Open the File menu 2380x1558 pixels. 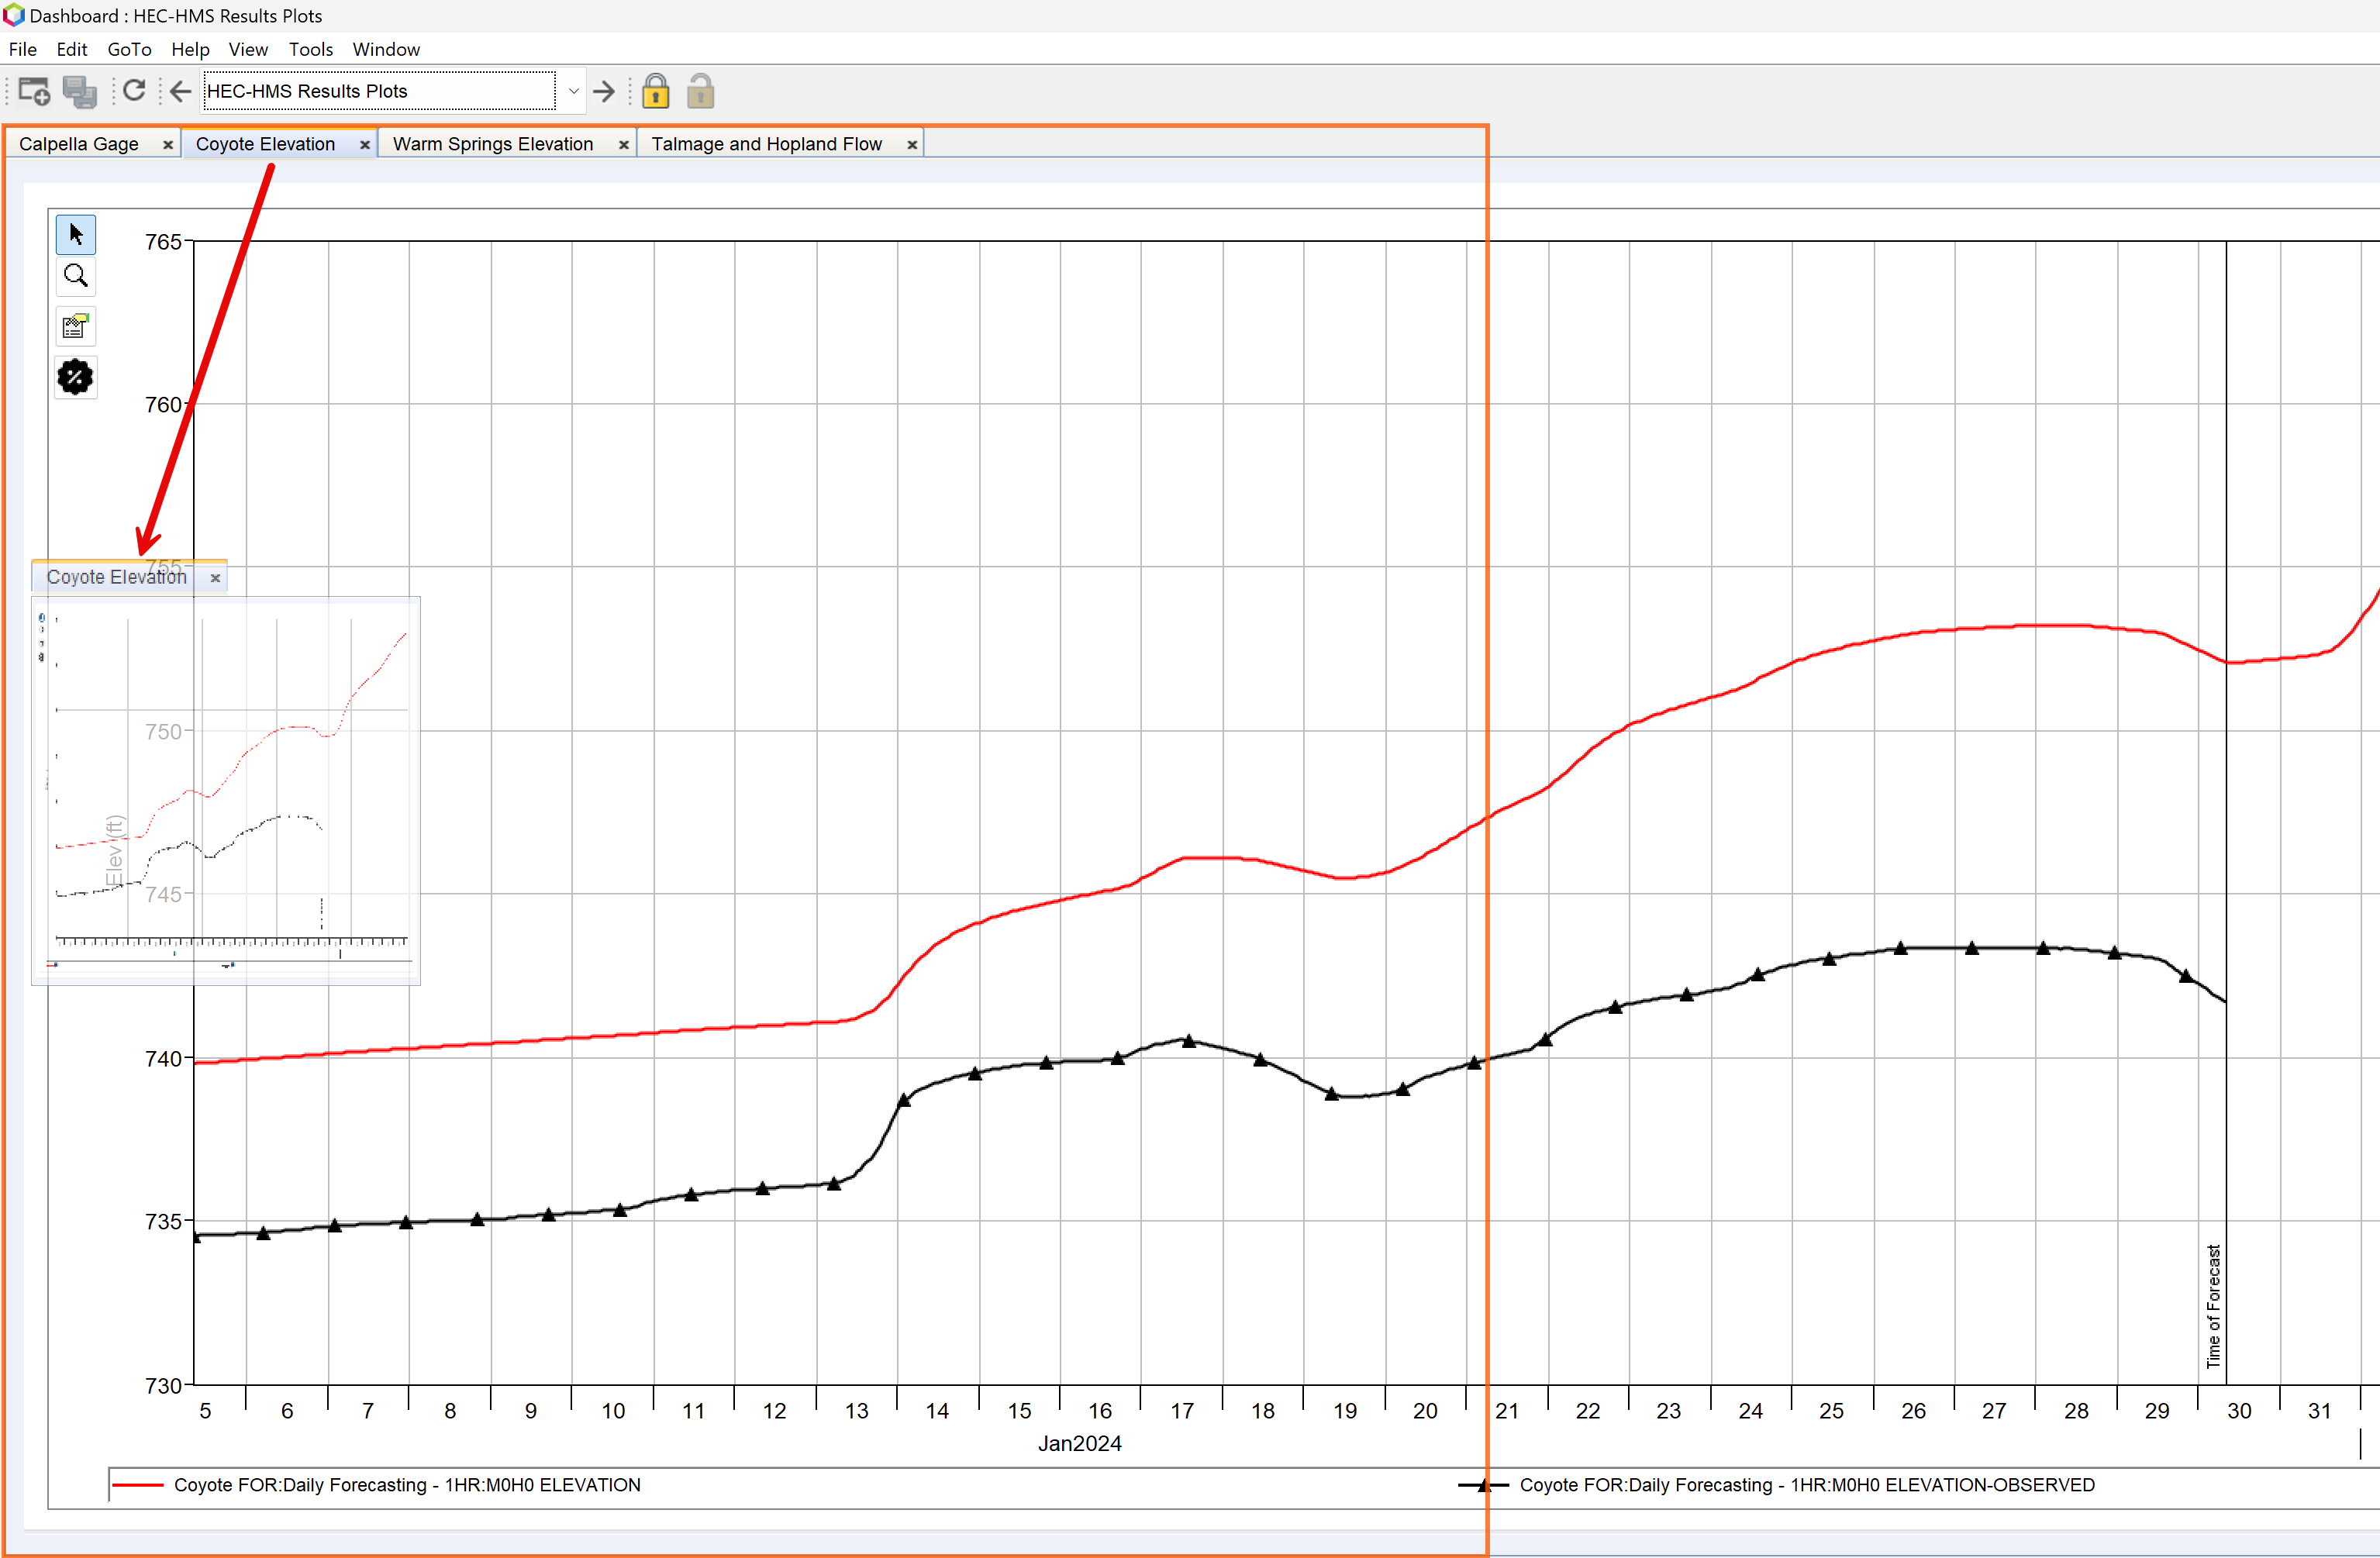[23, 49]
